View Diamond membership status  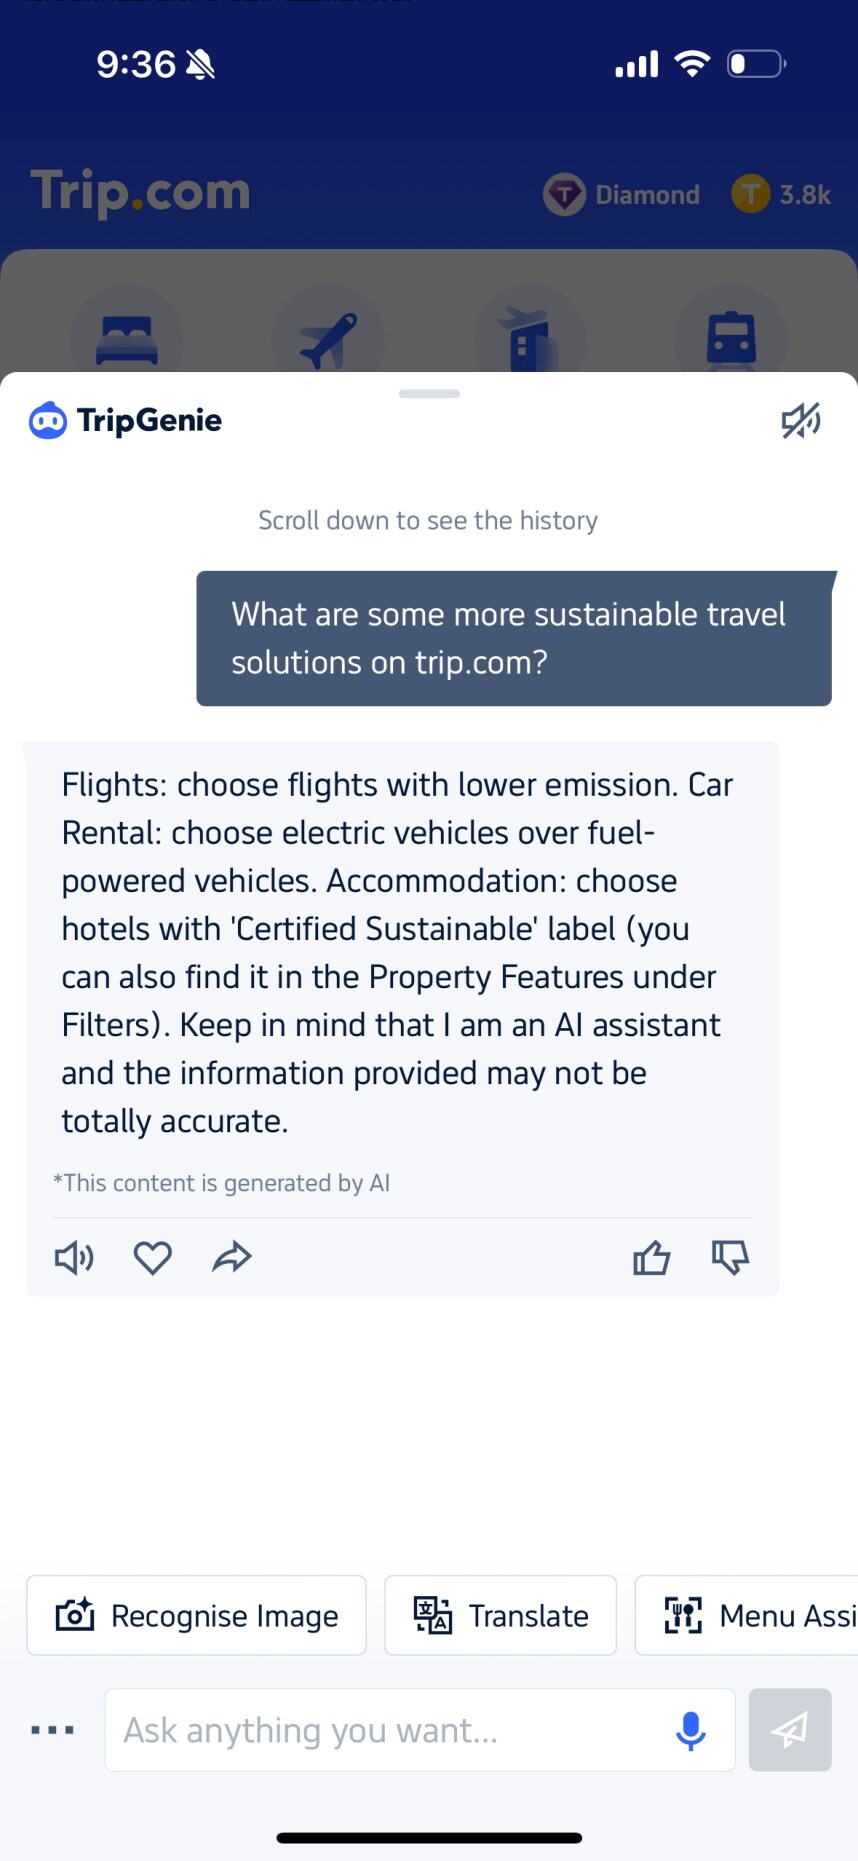pos(622,194)
